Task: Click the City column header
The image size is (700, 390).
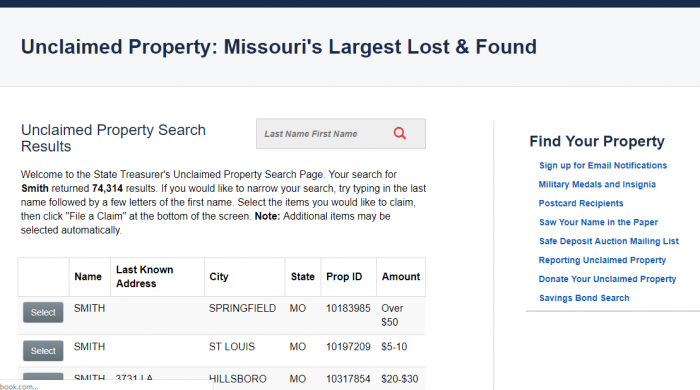Action: (x=219, y=277)
